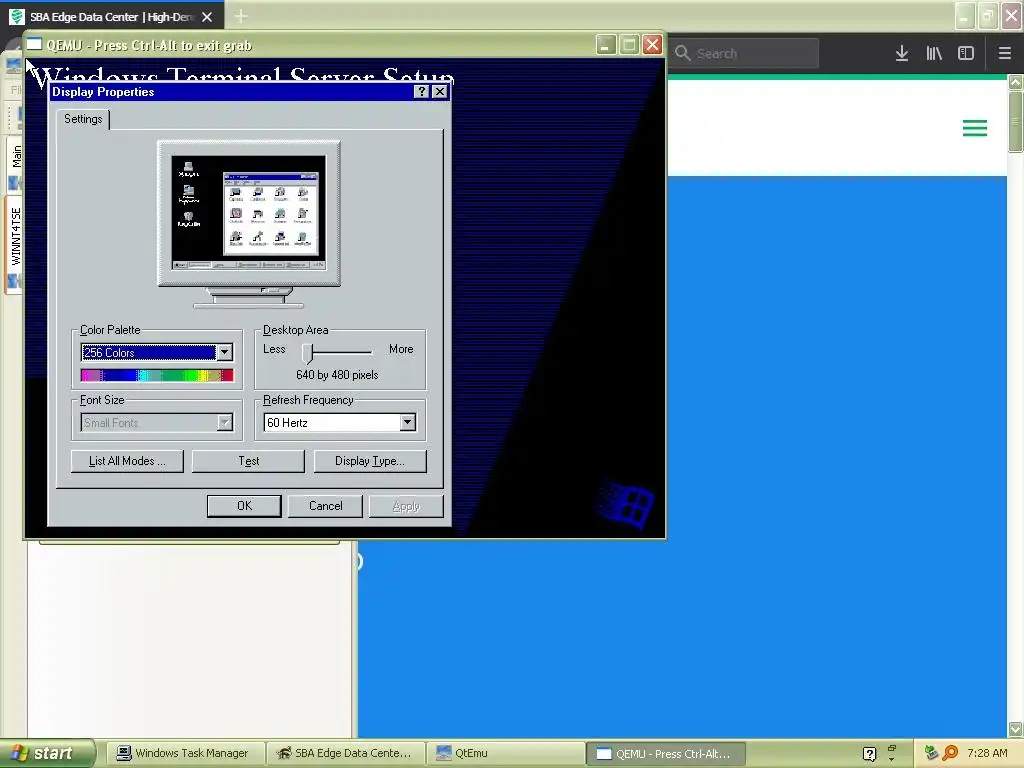Click the help question tray icon
1024x768 pixels.
click(869, 754)
